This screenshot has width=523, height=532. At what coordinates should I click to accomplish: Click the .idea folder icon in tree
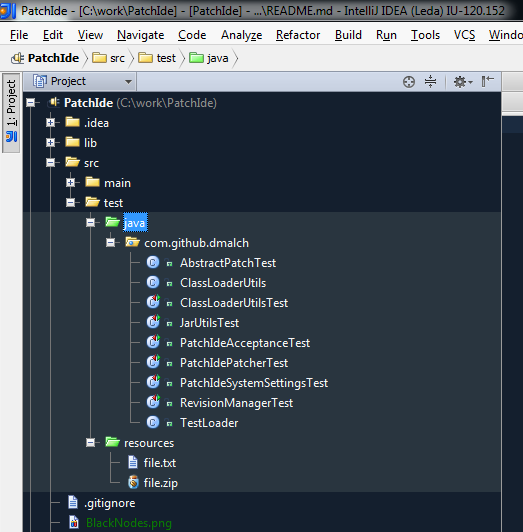pos(72,122)
